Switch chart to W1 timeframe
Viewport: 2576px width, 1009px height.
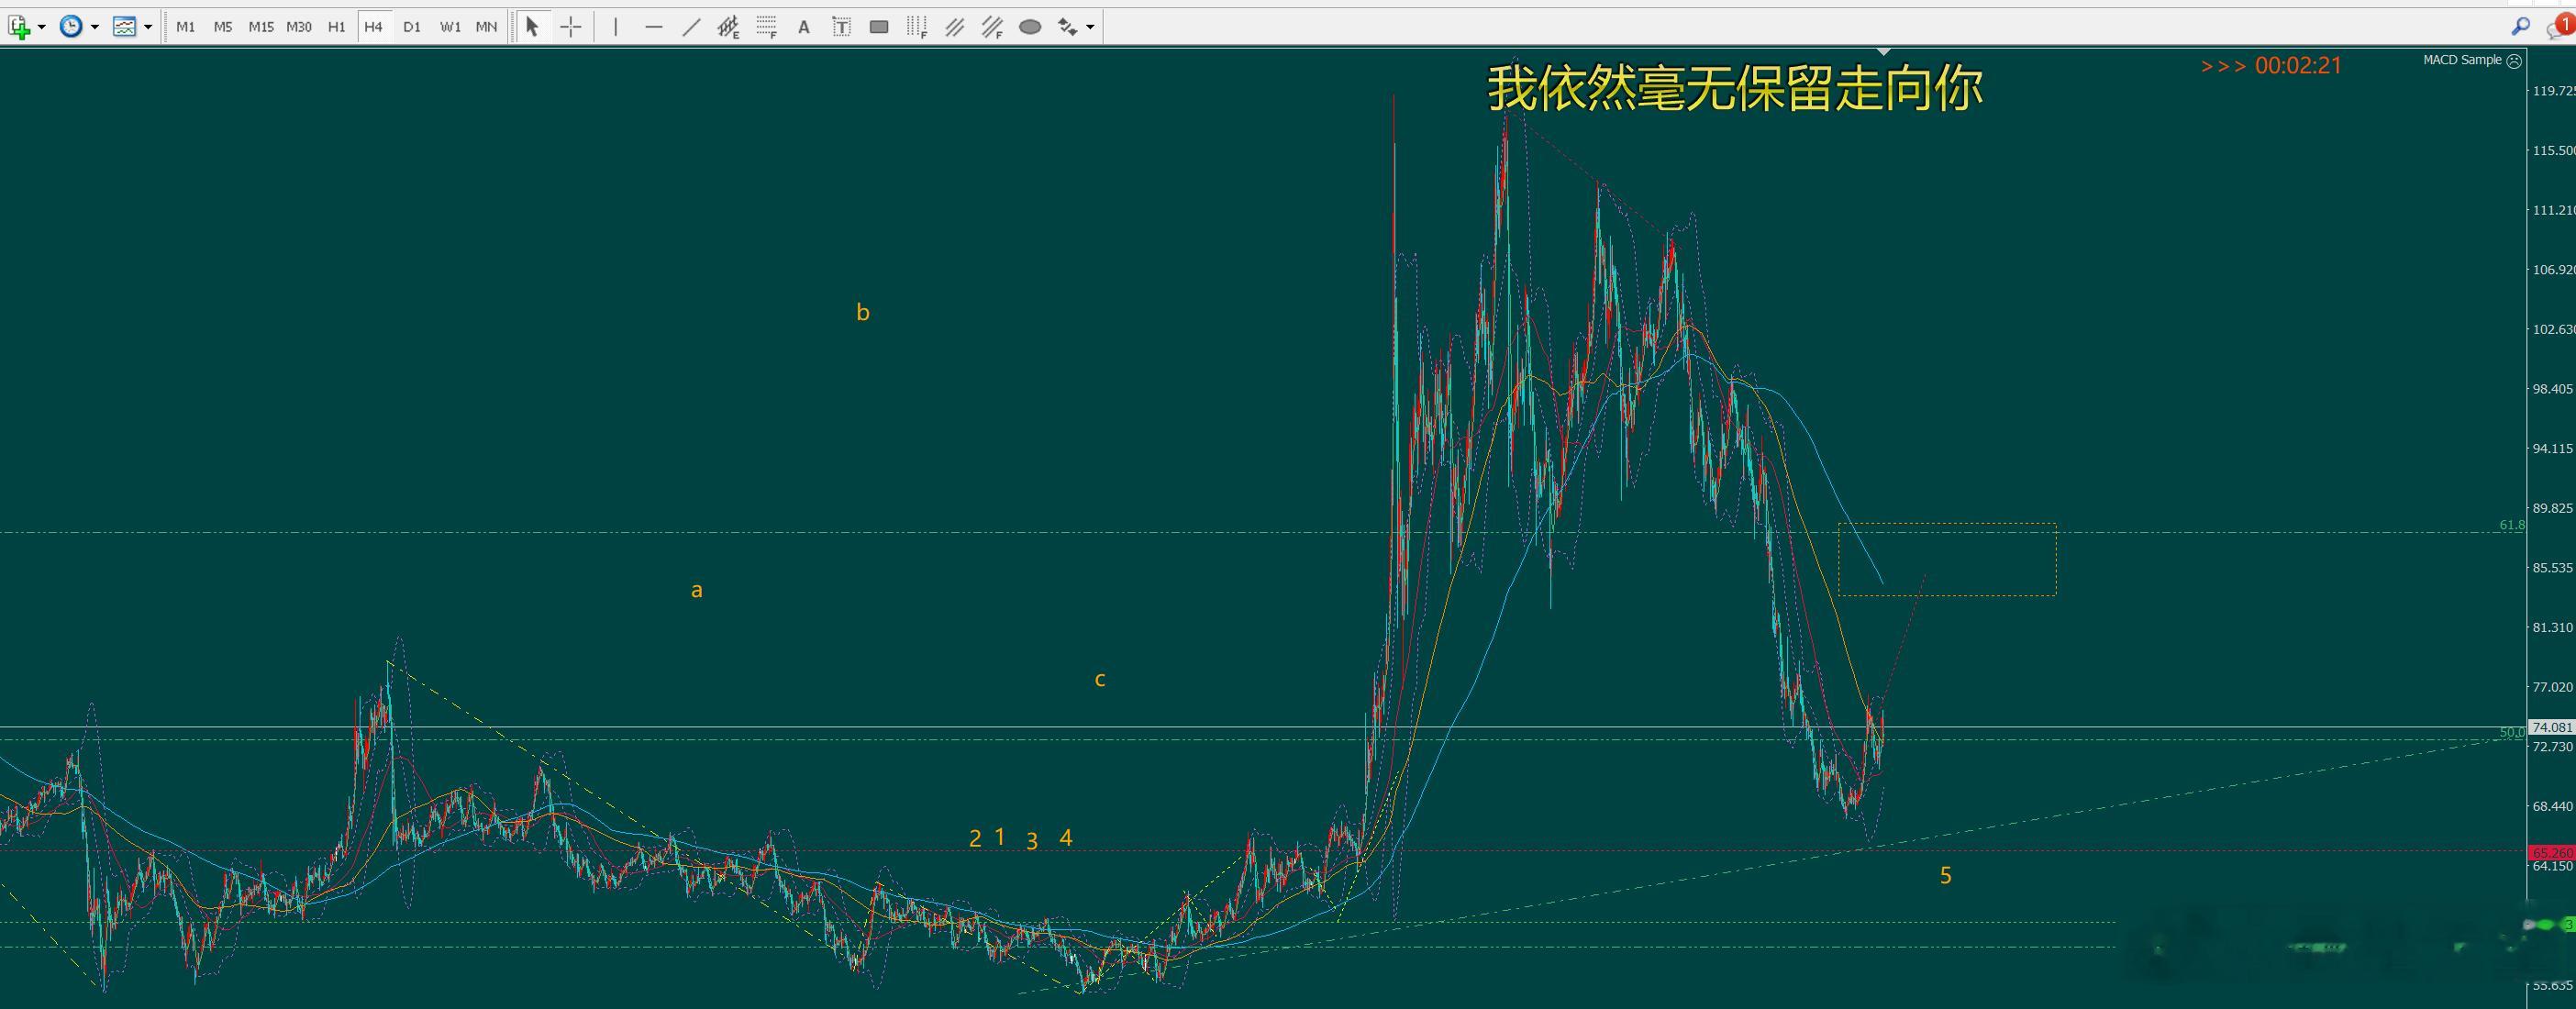pos(450,27)
